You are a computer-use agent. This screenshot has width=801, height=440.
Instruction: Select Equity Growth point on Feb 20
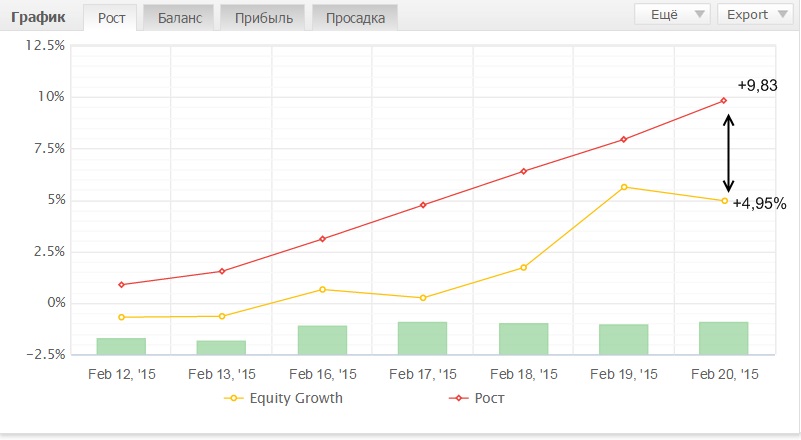pos(724,201)
